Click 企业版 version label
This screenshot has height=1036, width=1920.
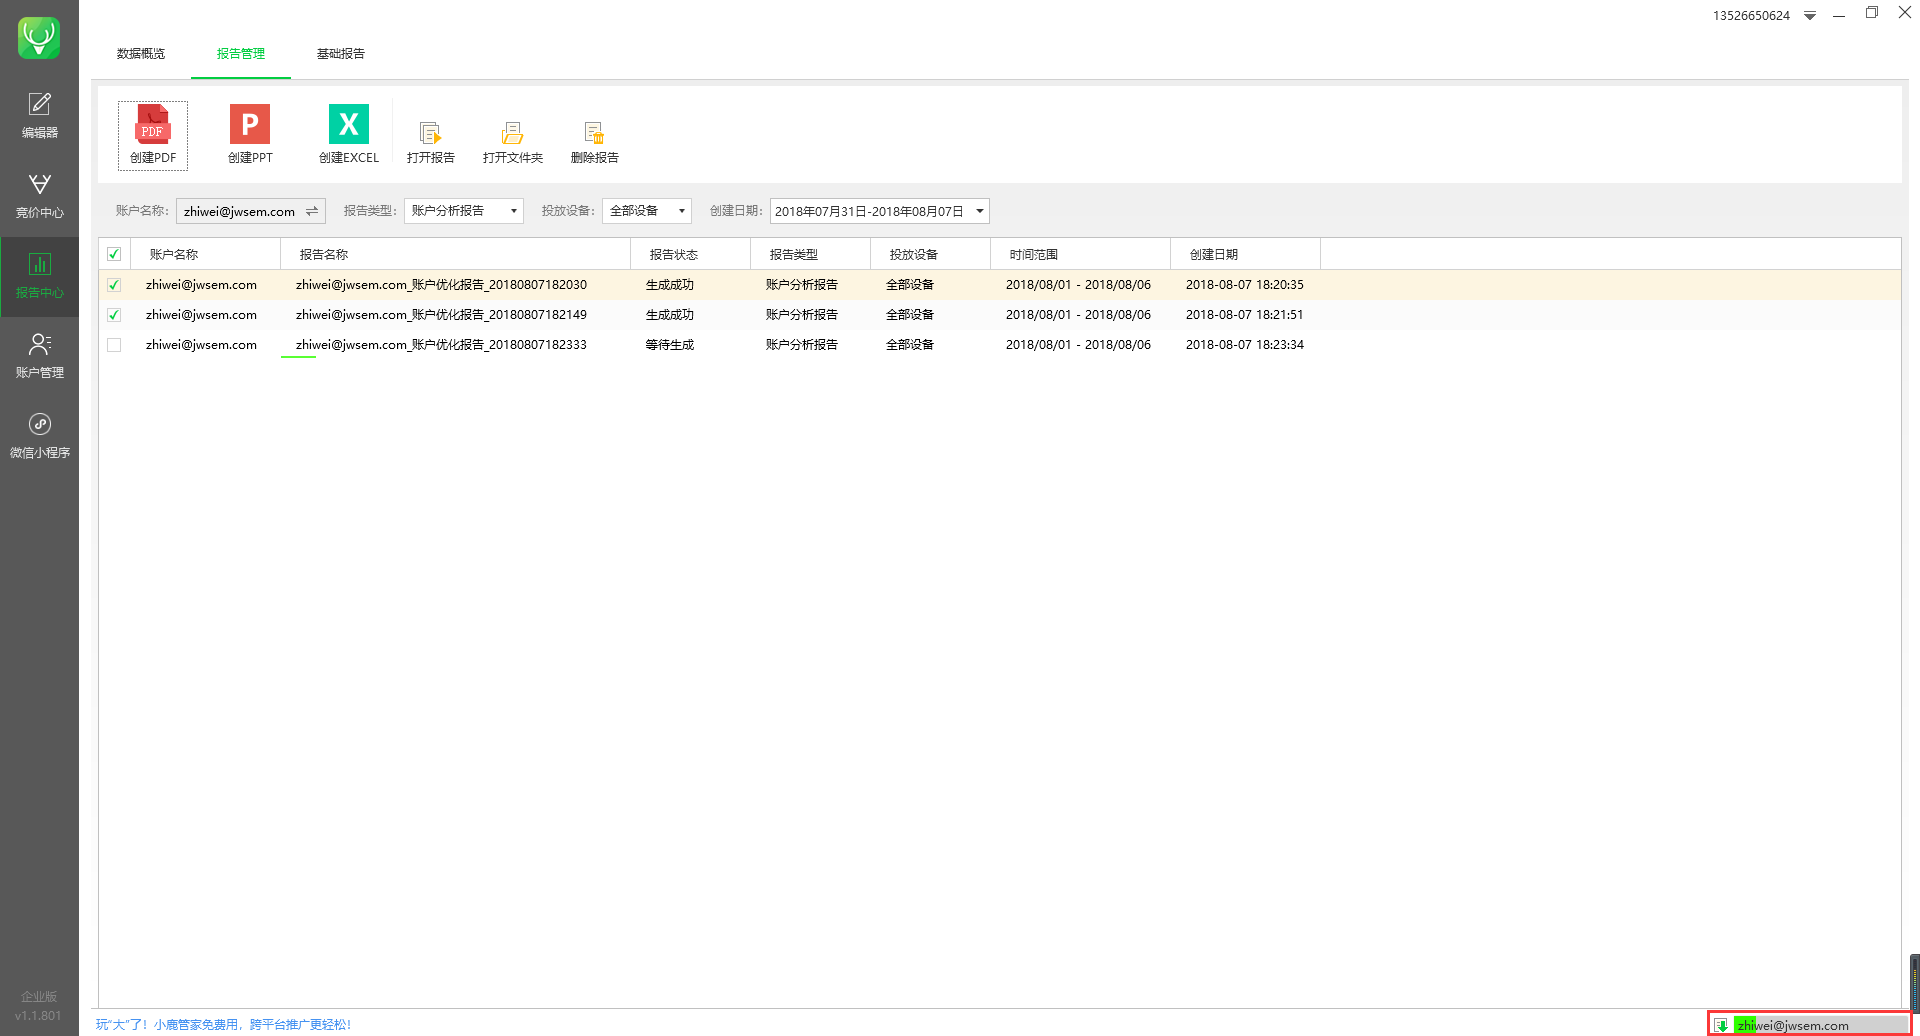[x=39, y=997]
